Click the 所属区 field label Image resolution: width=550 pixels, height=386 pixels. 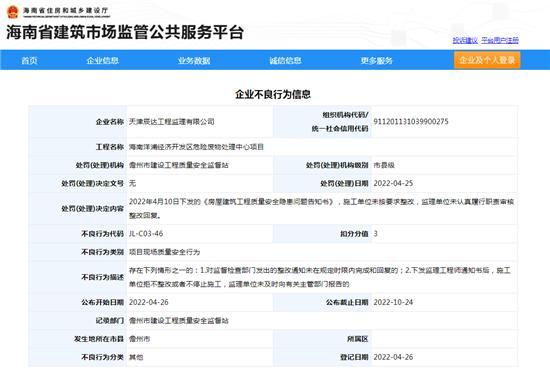click(358, 339)
